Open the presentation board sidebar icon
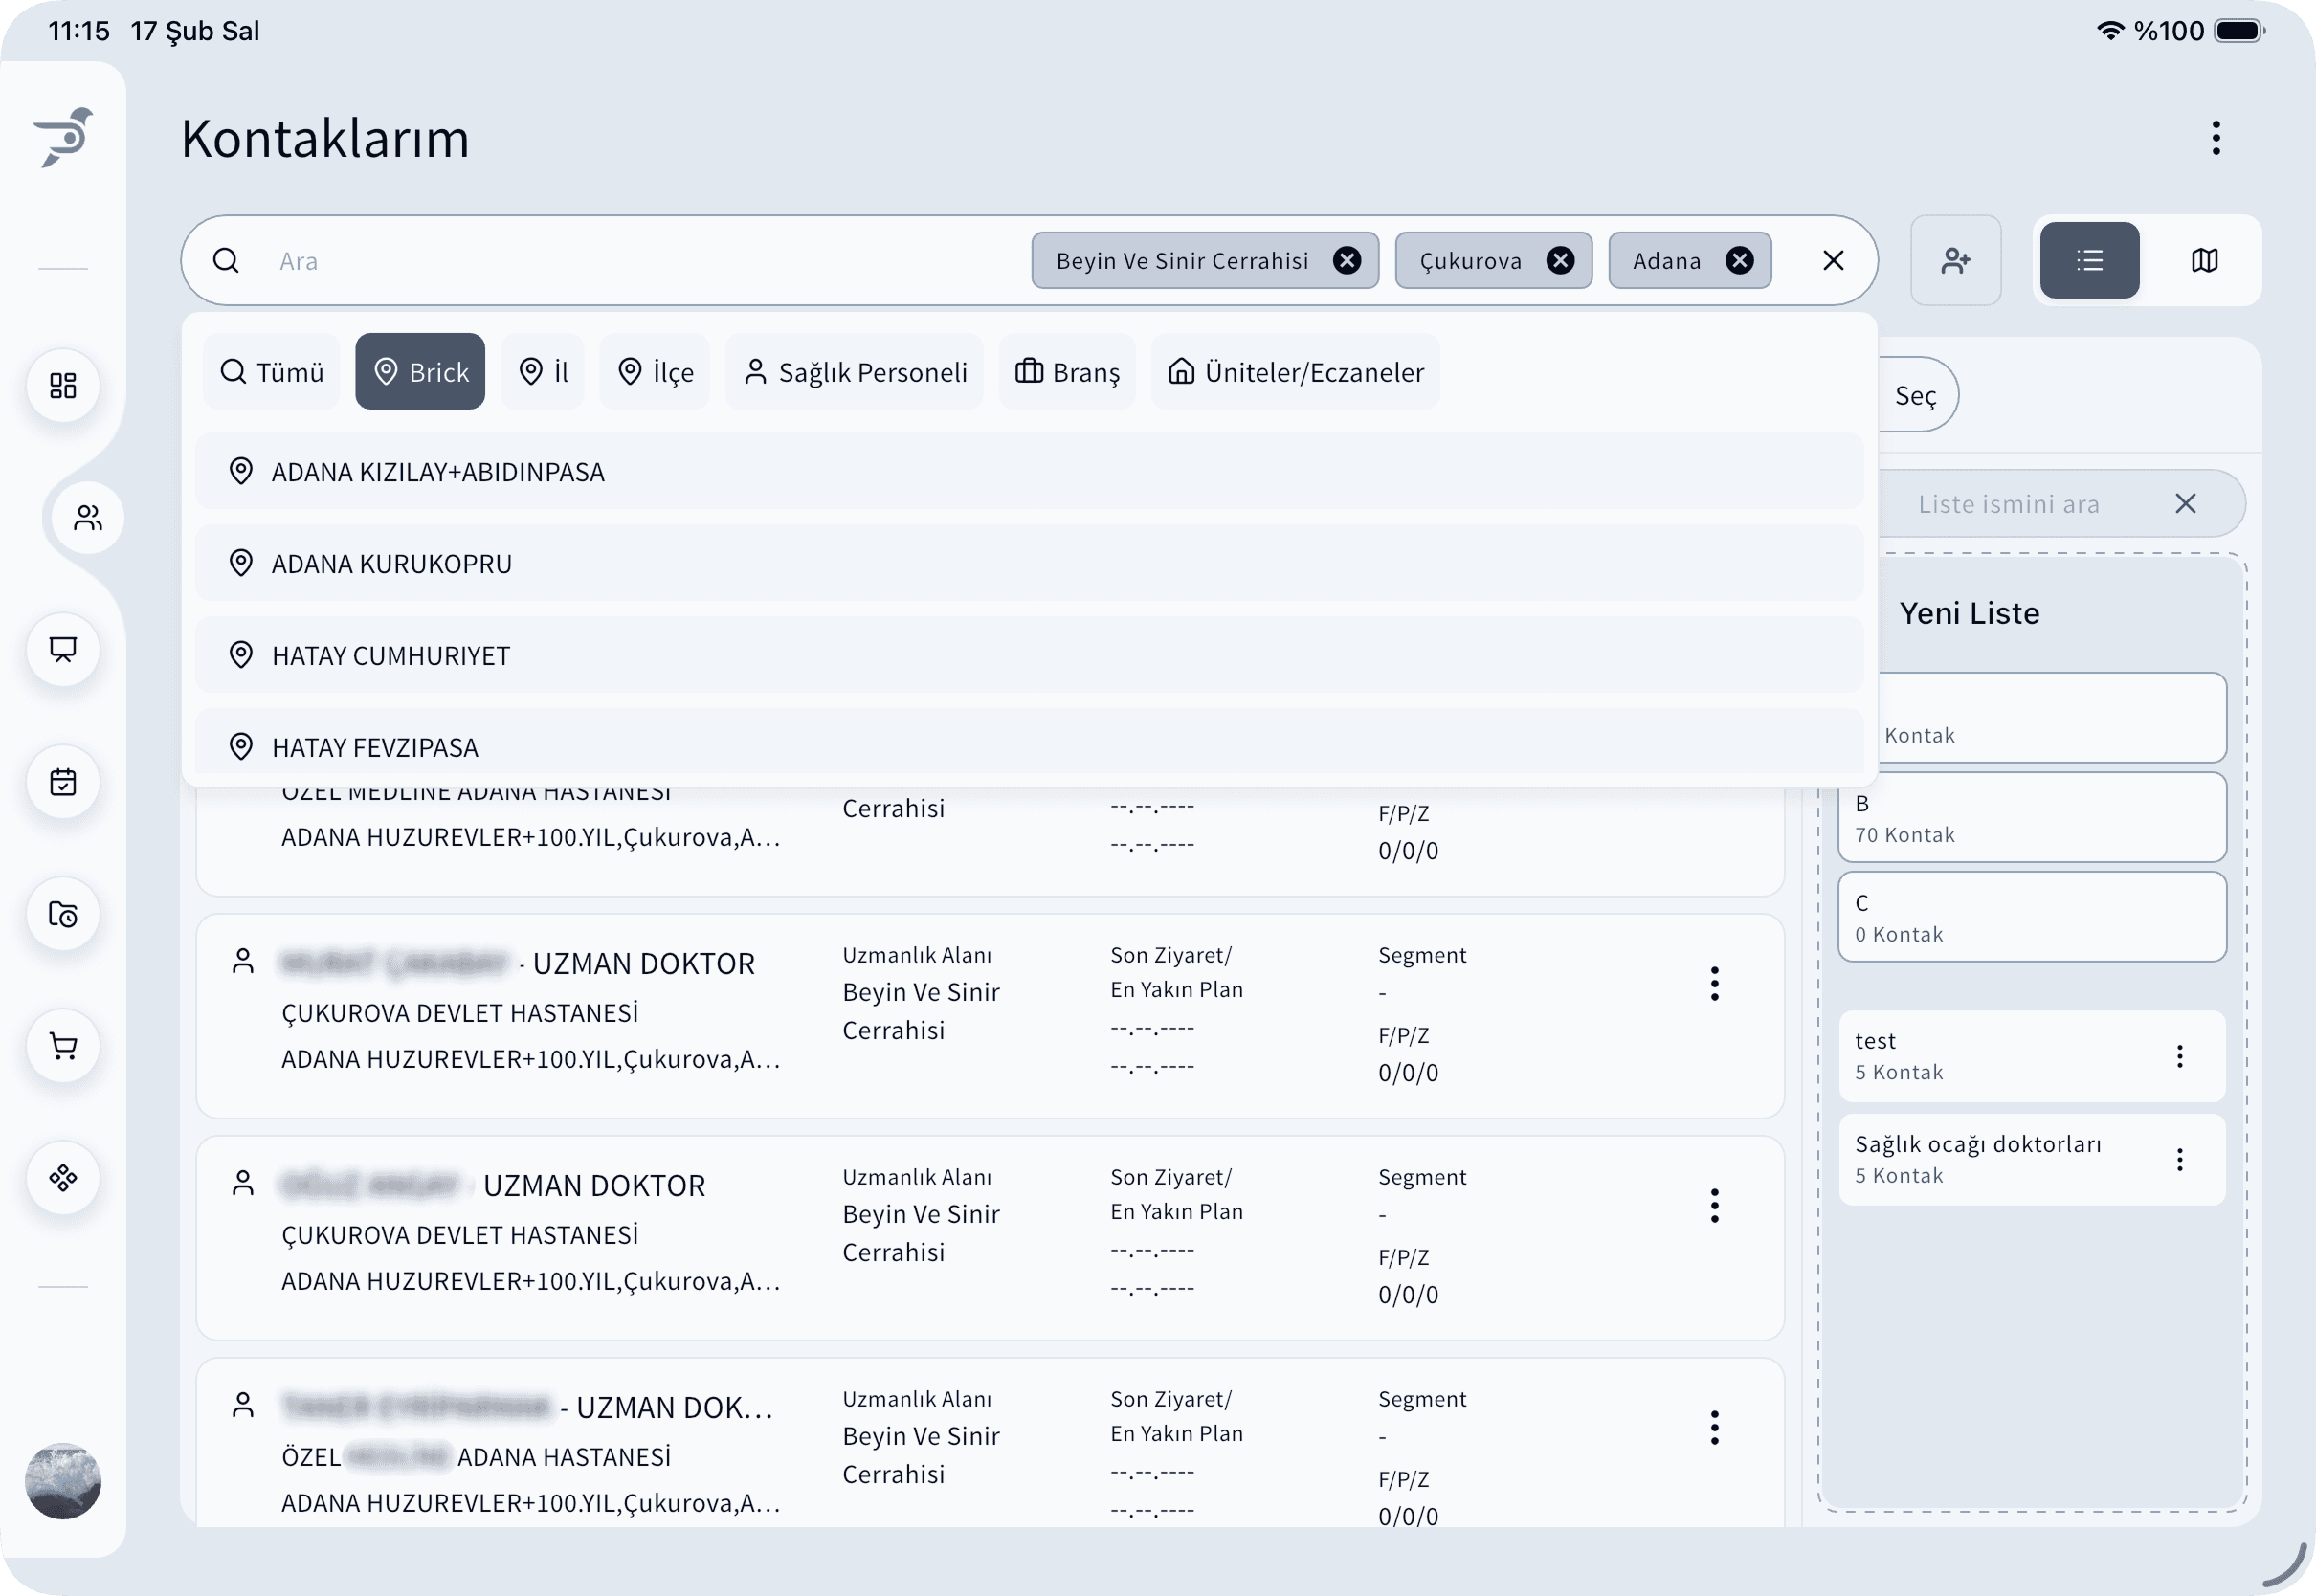 63,650
